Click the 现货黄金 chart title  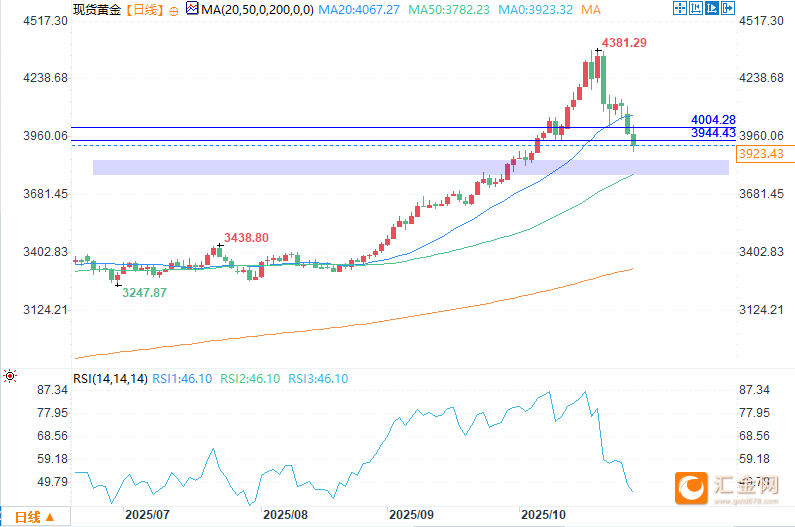click(97, 10)
